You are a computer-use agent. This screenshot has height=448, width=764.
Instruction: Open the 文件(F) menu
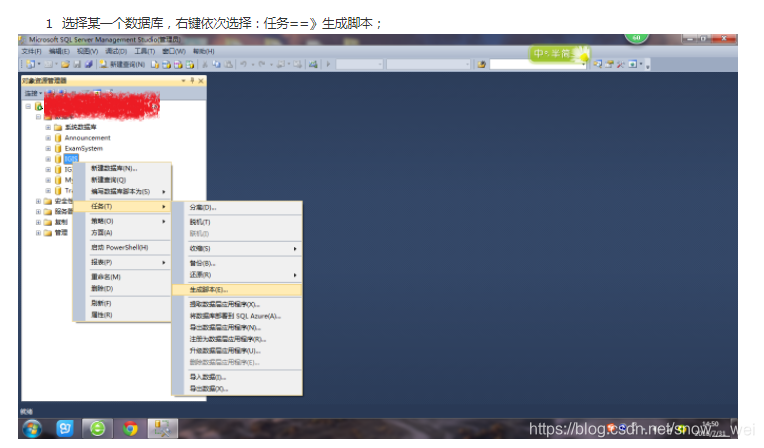click(31, 51)
